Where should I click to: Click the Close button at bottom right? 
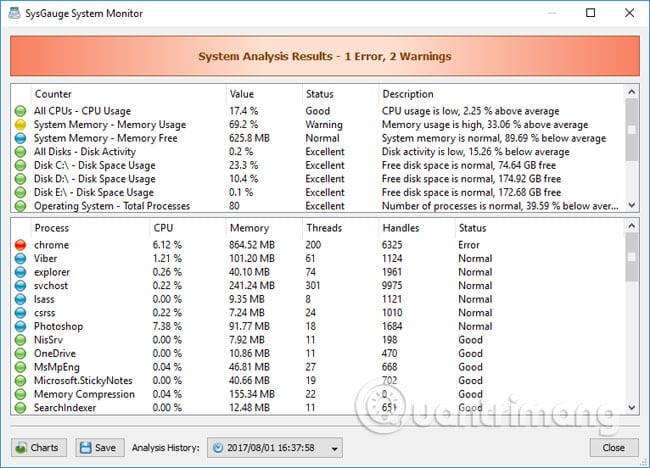pos(614,448)
